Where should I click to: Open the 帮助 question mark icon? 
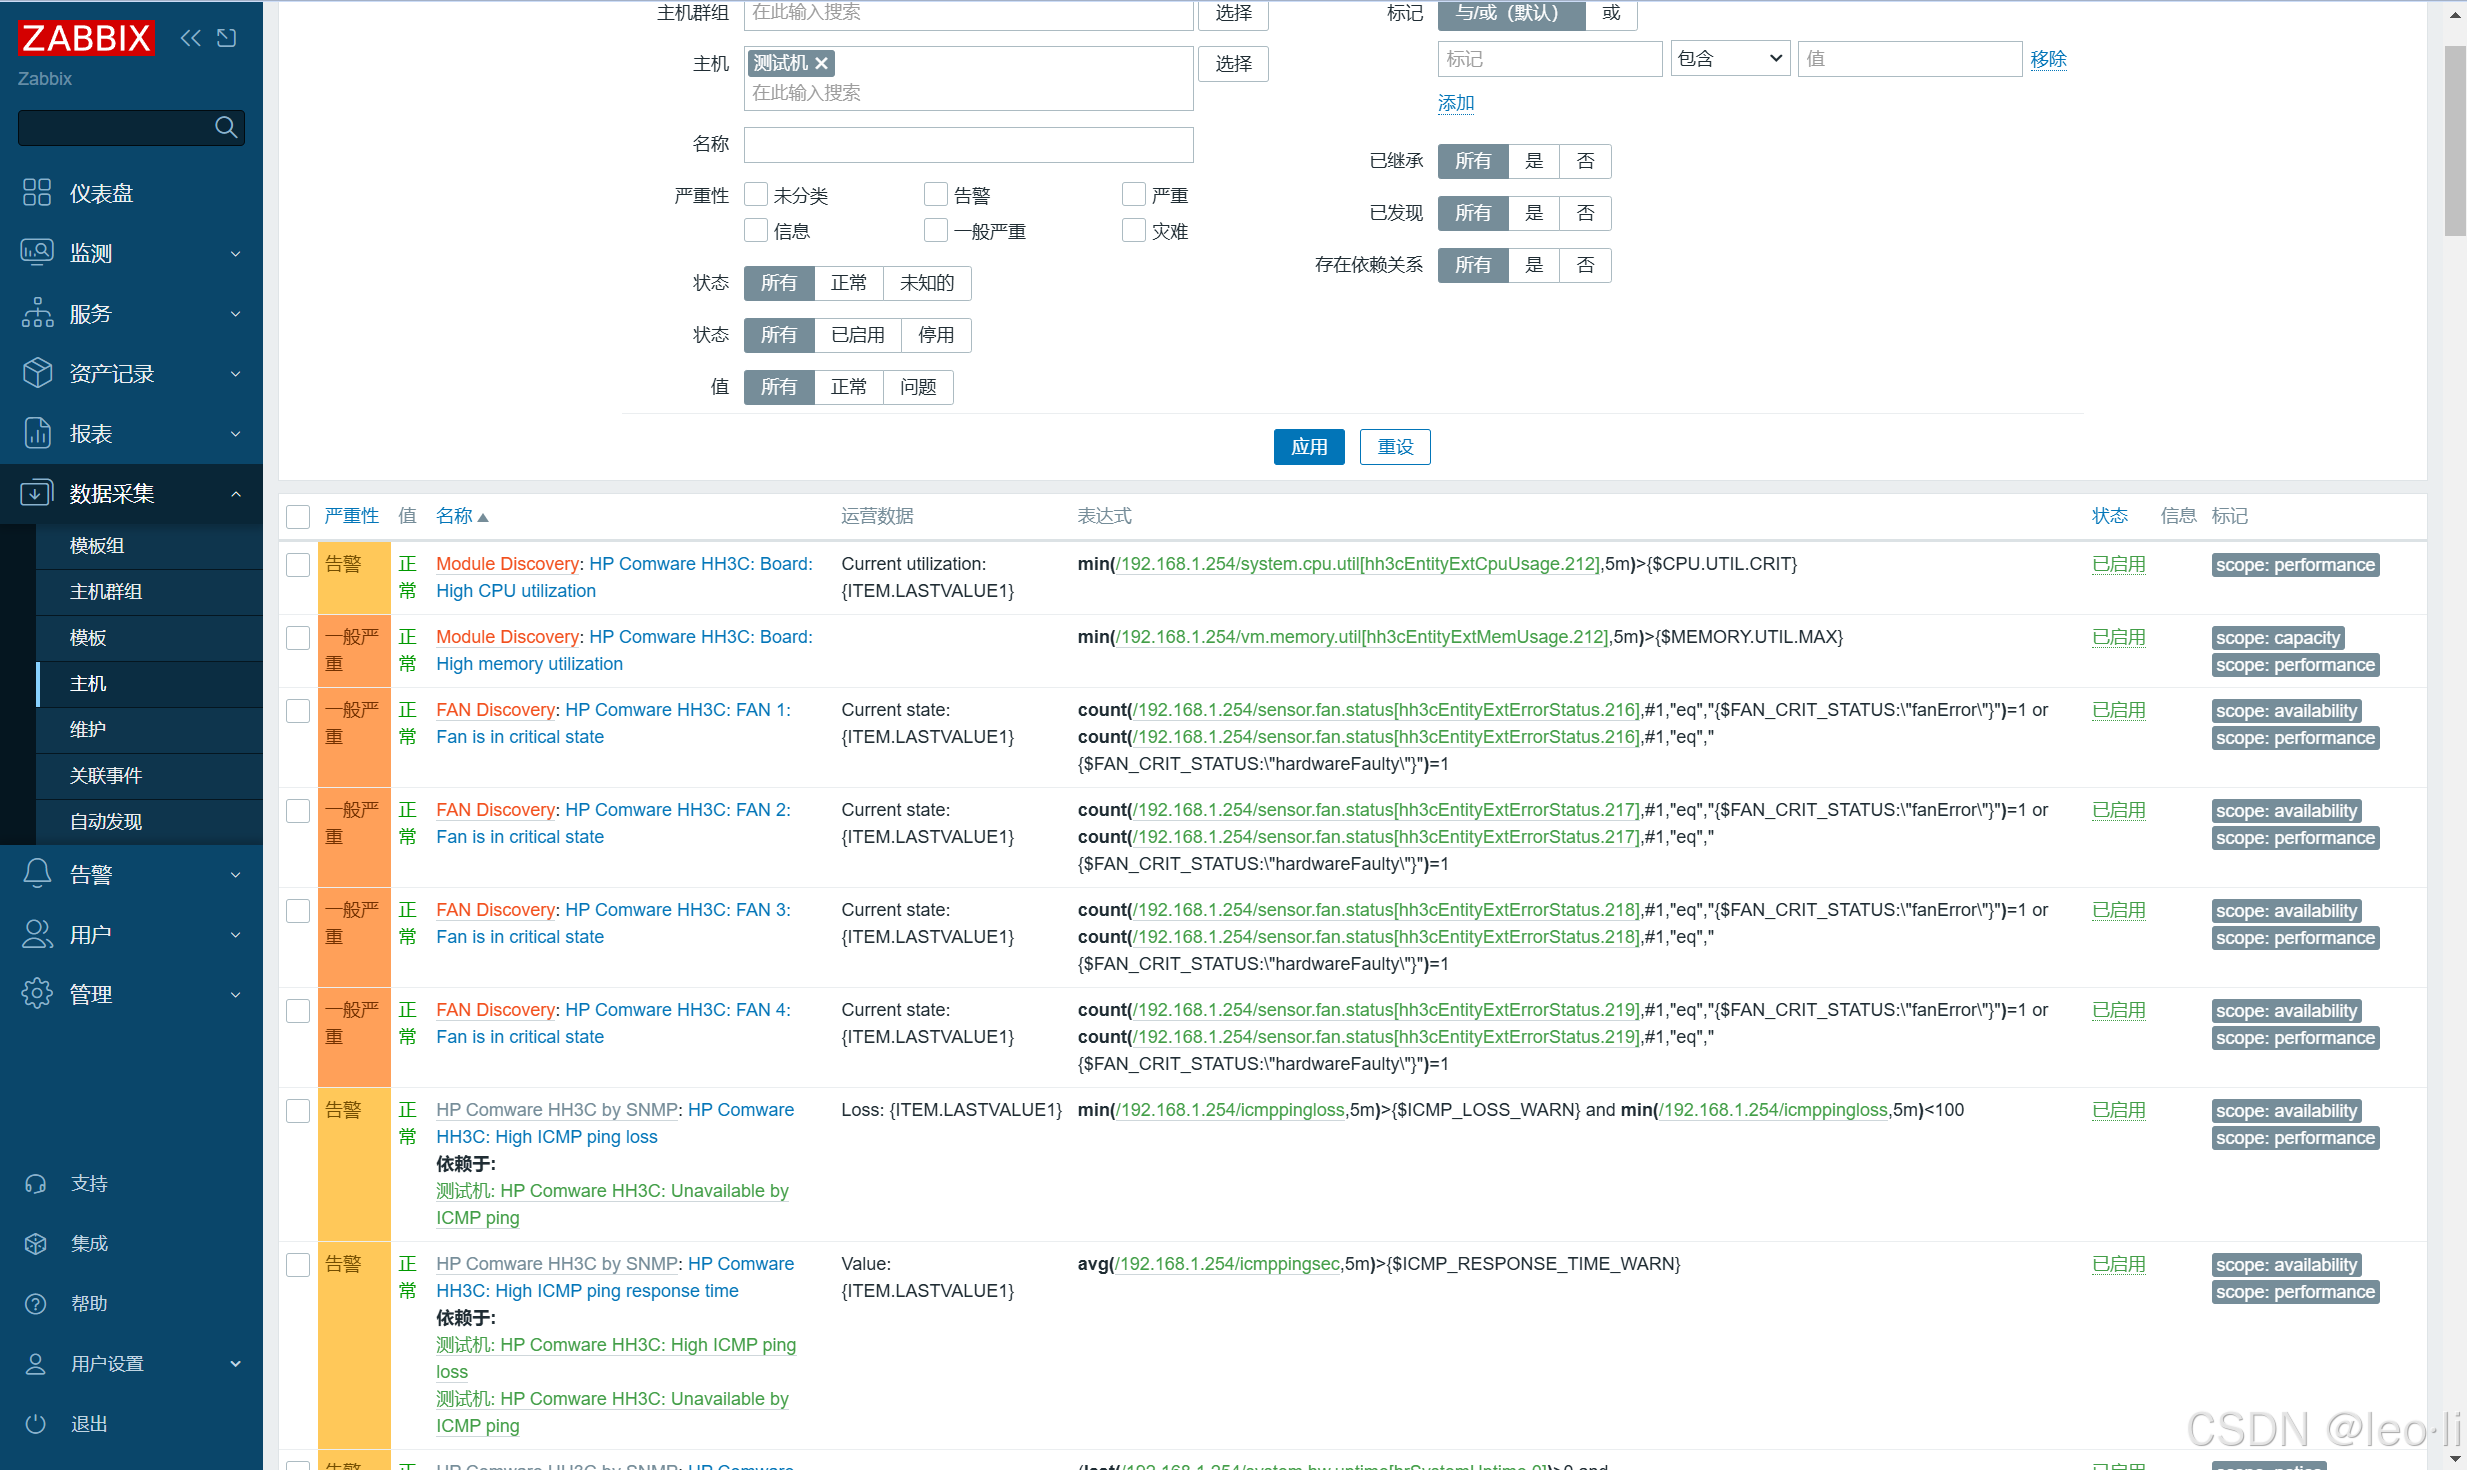36,1303
